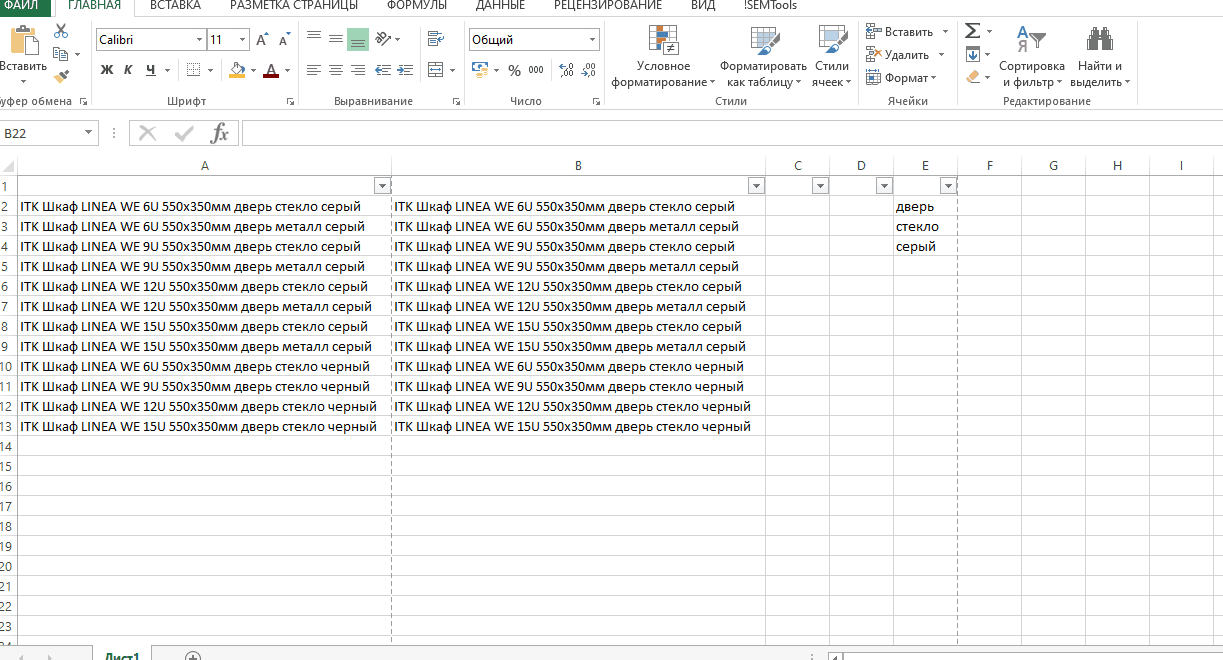
Task: Open the filter dropdown in column E header
Action: (x=948, y=186)
